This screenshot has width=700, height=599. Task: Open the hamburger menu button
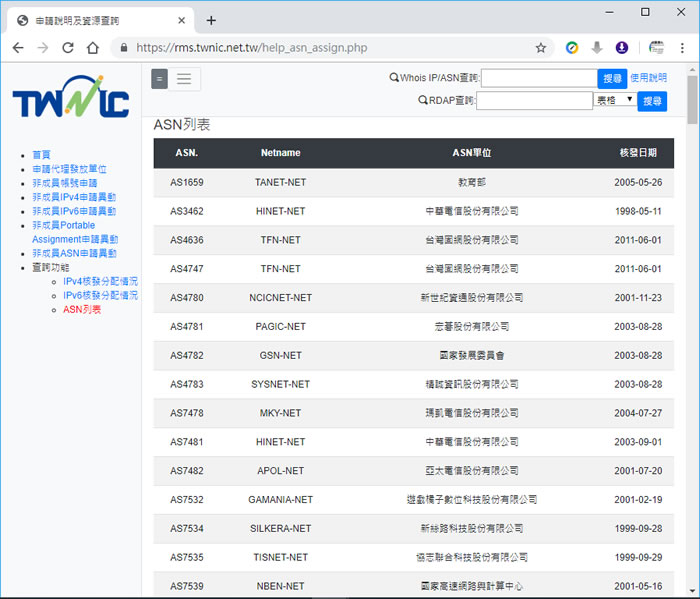(184, 79)
